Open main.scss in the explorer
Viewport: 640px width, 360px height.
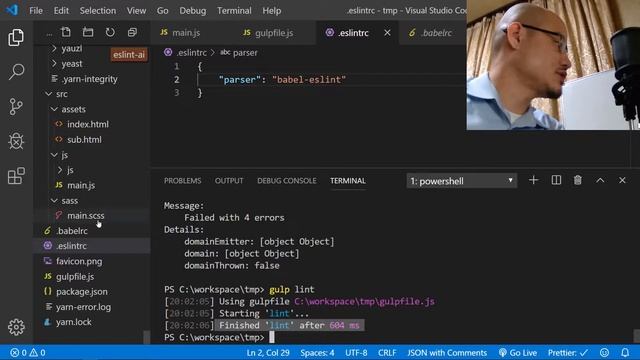coord(86,216)
